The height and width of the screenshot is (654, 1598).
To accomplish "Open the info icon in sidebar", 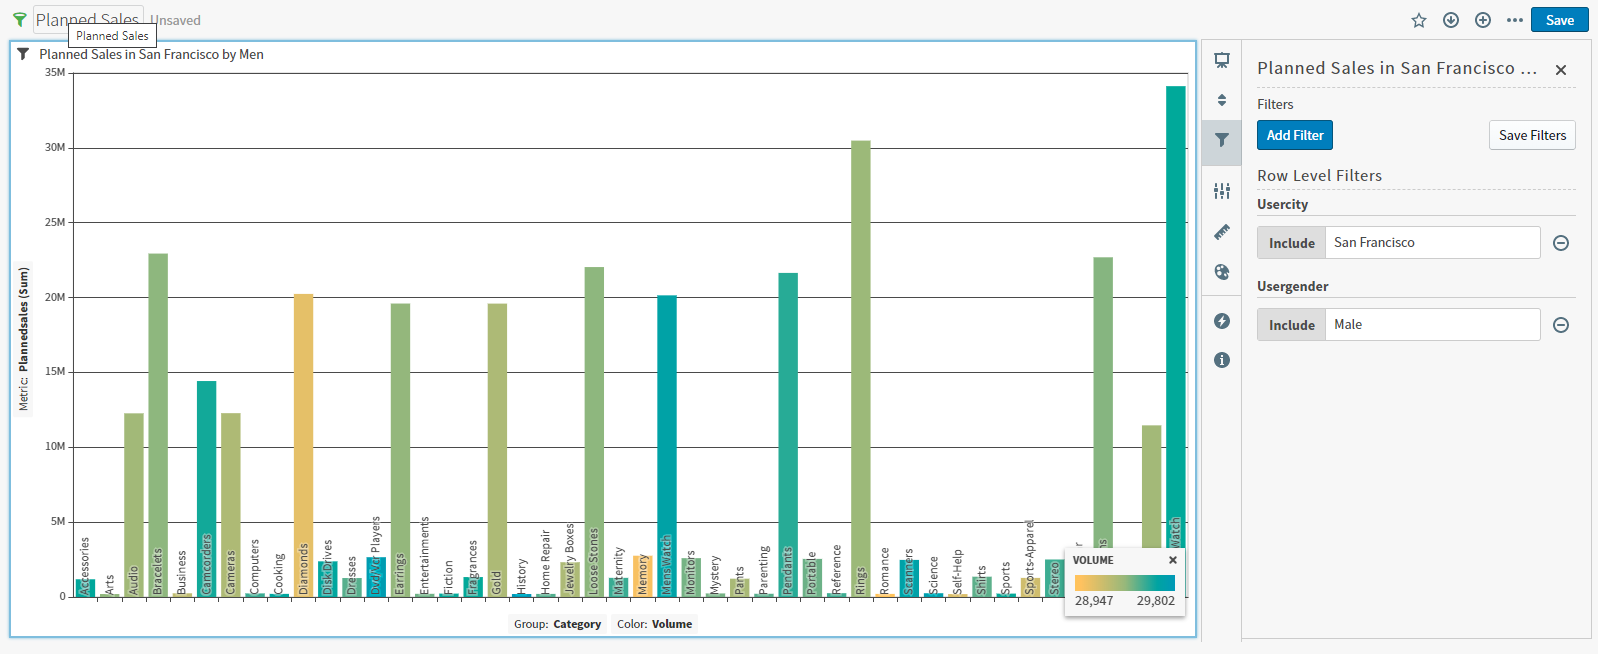I will point(1221,360).
